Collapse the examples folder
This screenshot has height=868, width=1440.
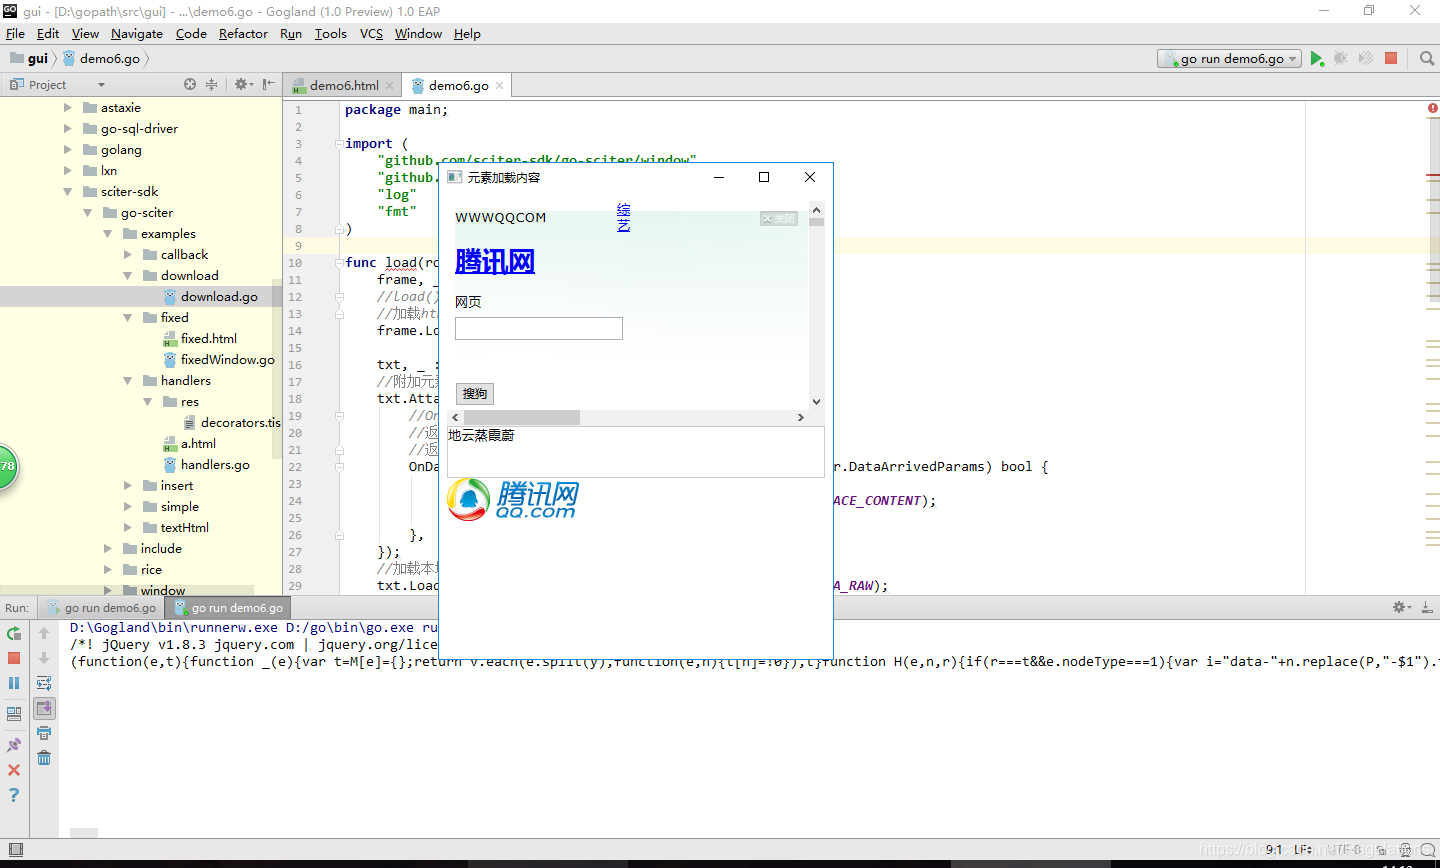coord(108,234)
